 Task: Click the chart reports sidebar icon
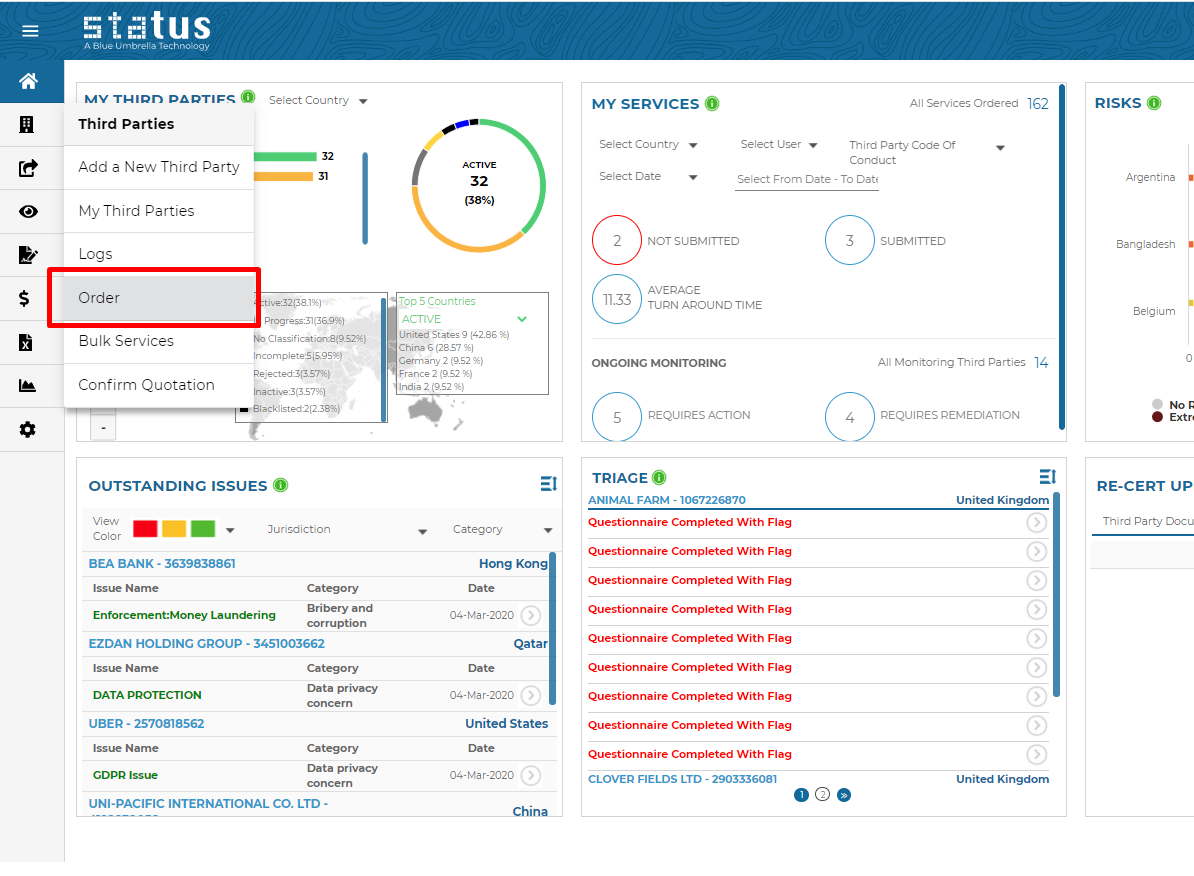pos(27,386)
